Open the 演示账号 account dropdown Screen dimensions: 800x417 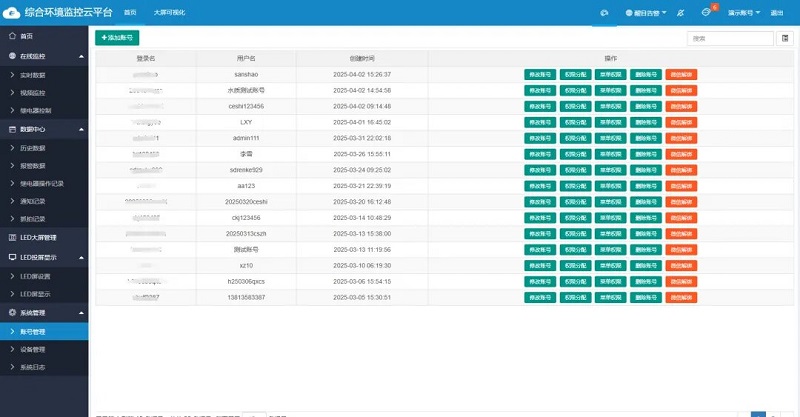[743, 12]
